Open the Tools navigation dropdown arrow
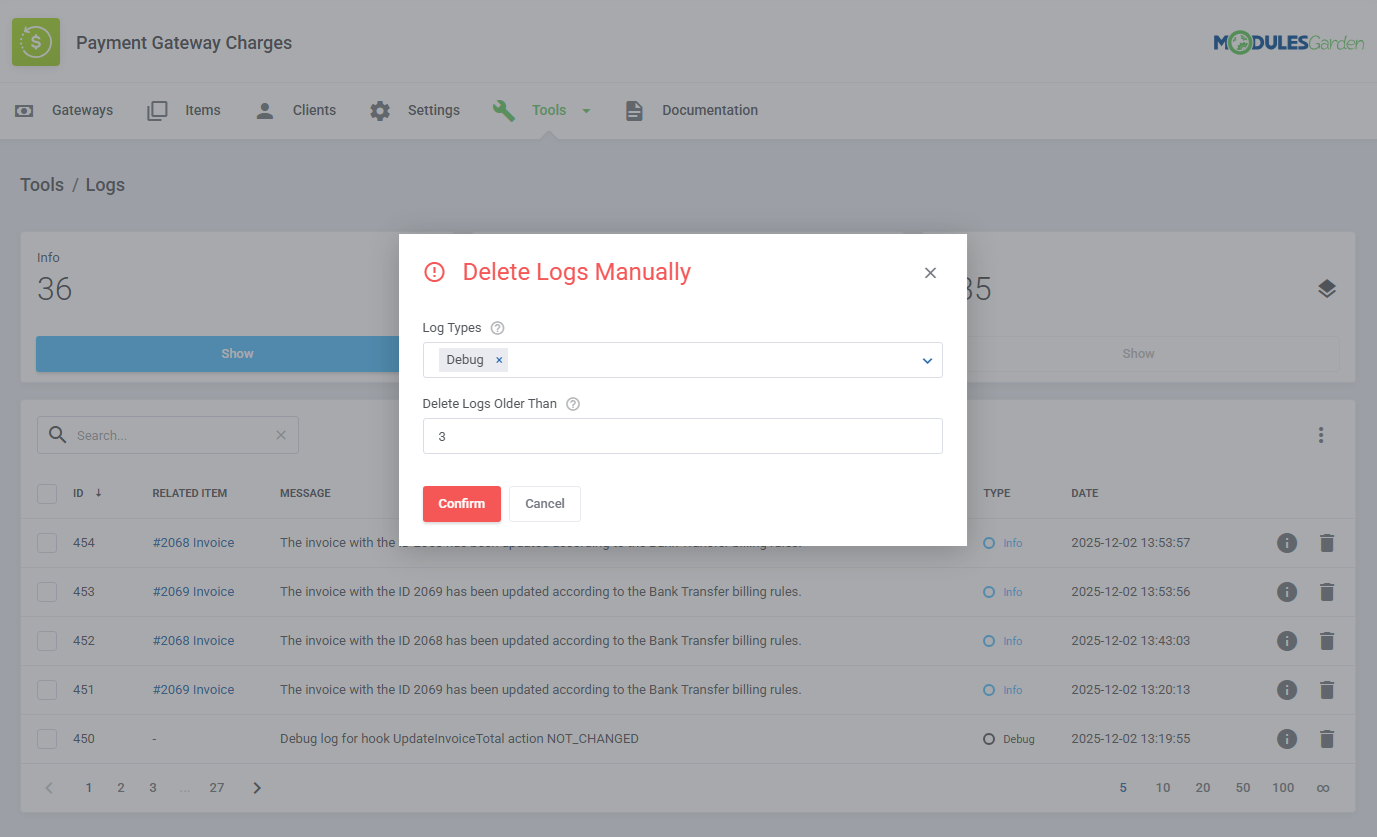Viewport: 1377px width, 837px height. [586, 110]
